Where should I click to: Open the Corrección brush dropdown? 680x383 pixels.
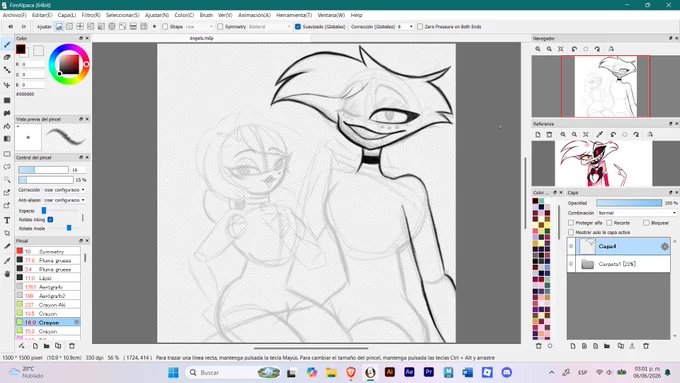click(x=64, y=190)
